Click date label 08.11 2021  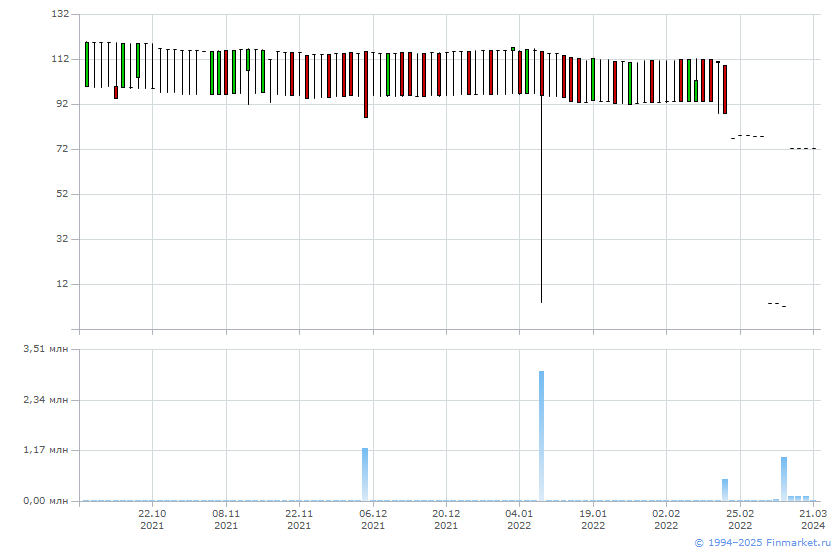tap(226, 519)
